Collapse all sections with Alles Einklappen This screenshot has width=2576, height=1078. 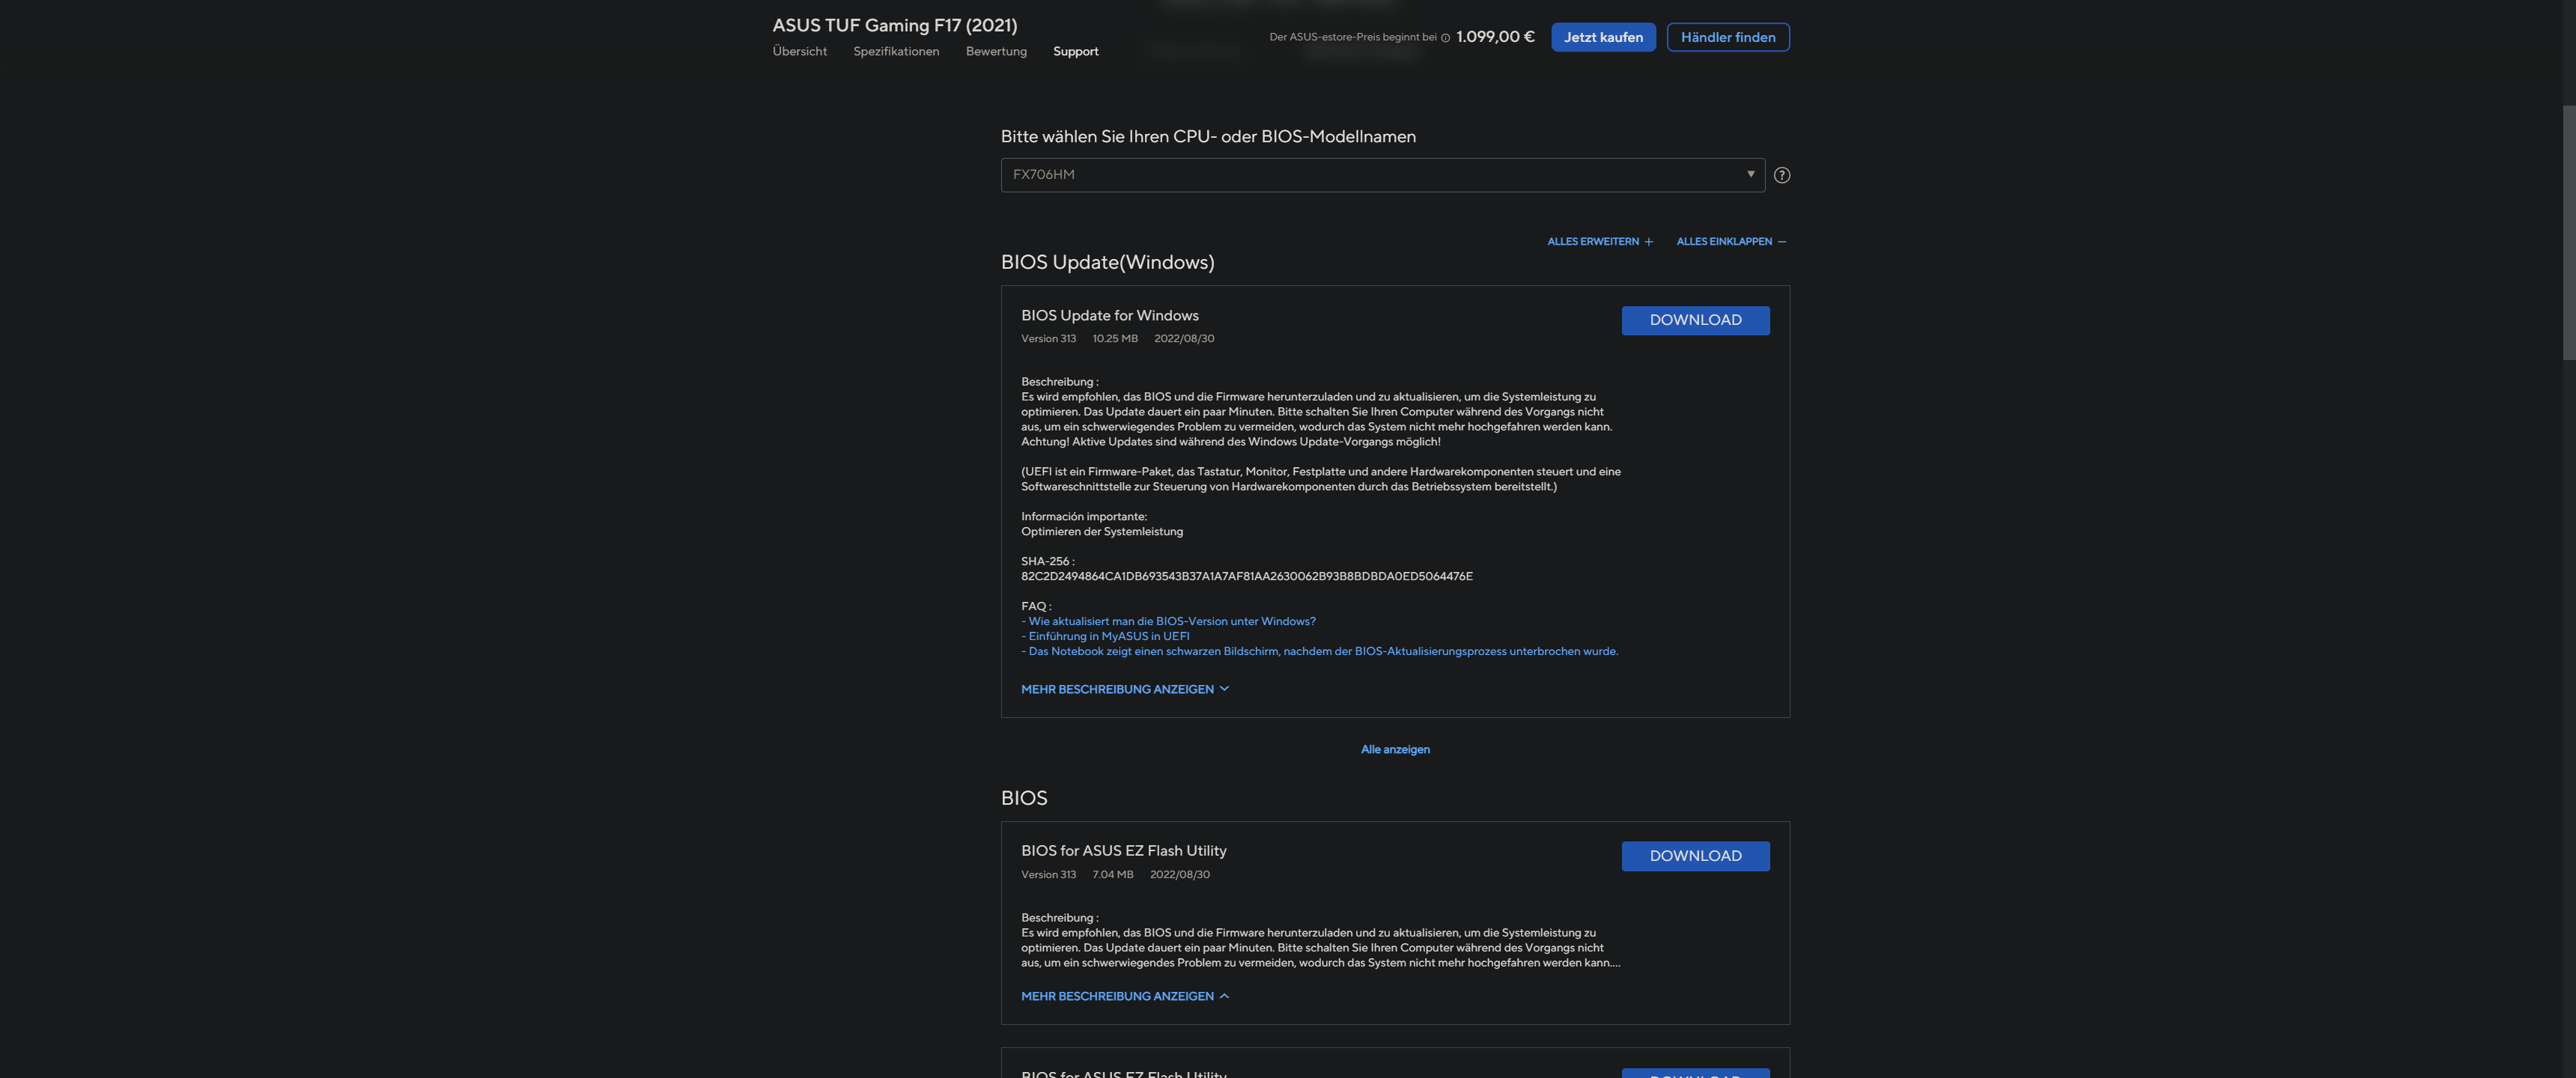(x=1730, y=241)
